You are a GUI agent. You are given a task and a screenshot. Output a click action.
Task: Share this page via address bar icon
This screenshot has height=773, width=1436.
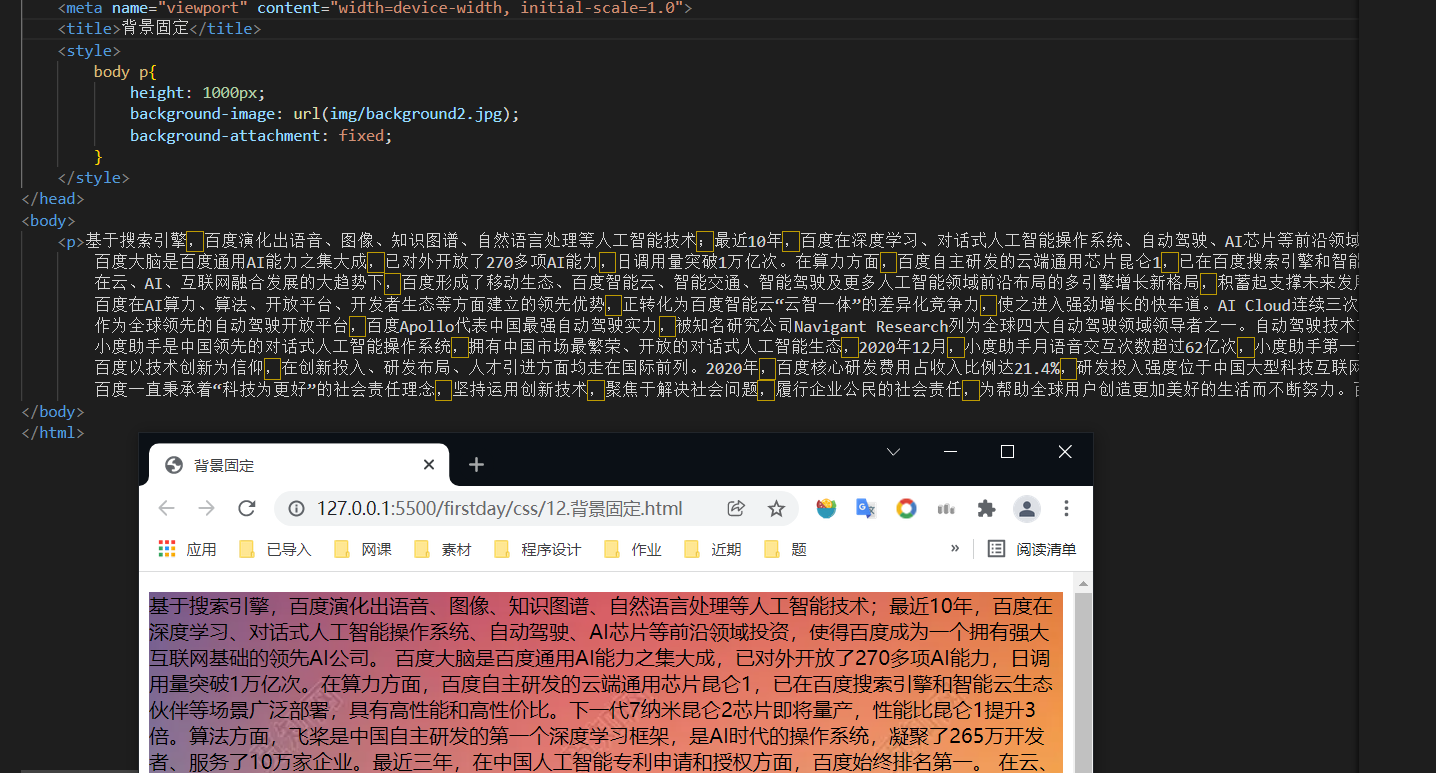(x=736, y=508)
